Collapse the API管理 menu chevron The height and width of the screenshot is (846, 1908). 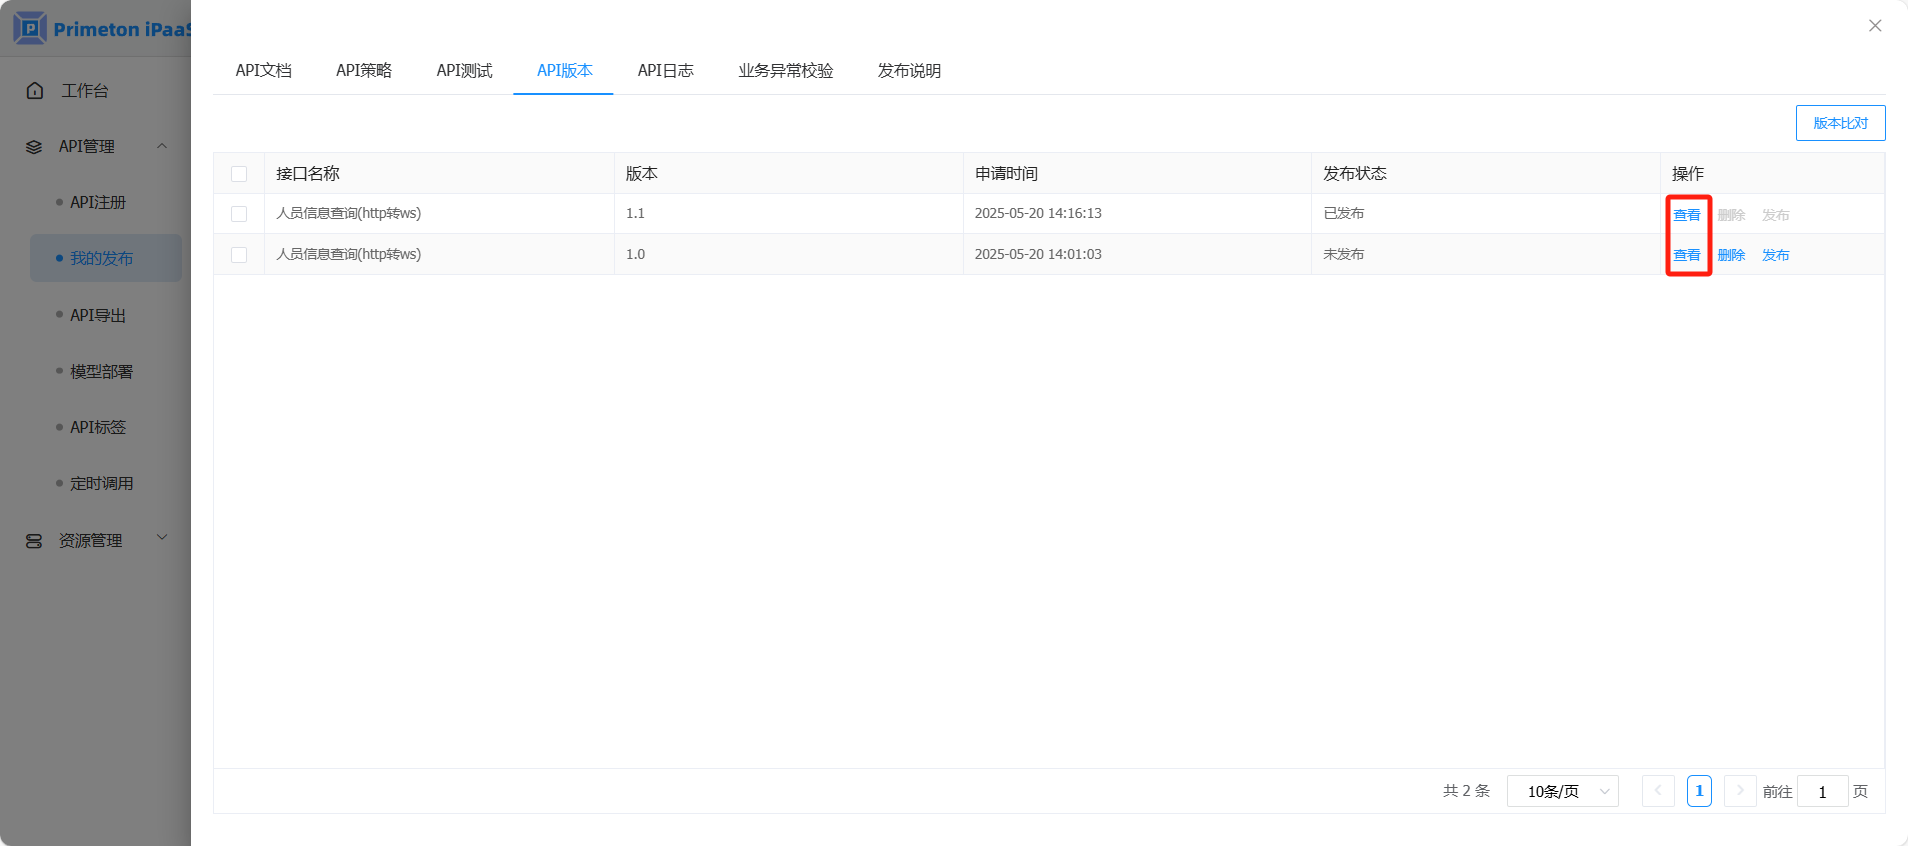162,146
